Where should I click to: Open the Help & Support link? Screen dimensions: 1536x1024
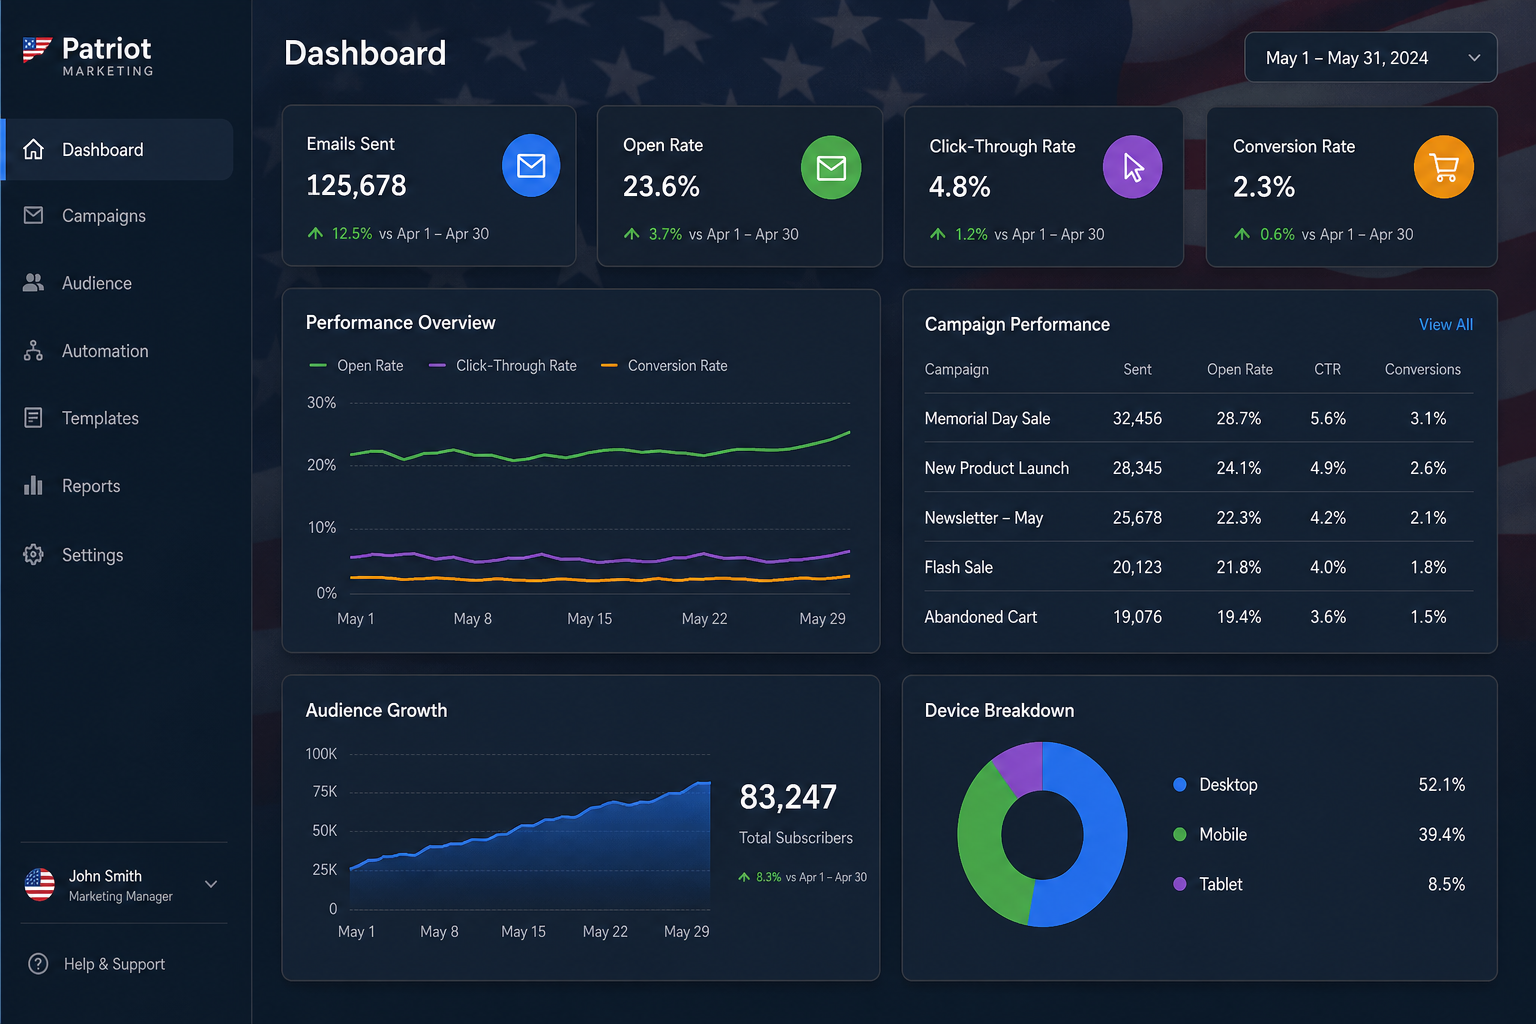click(x=114, y=964)
